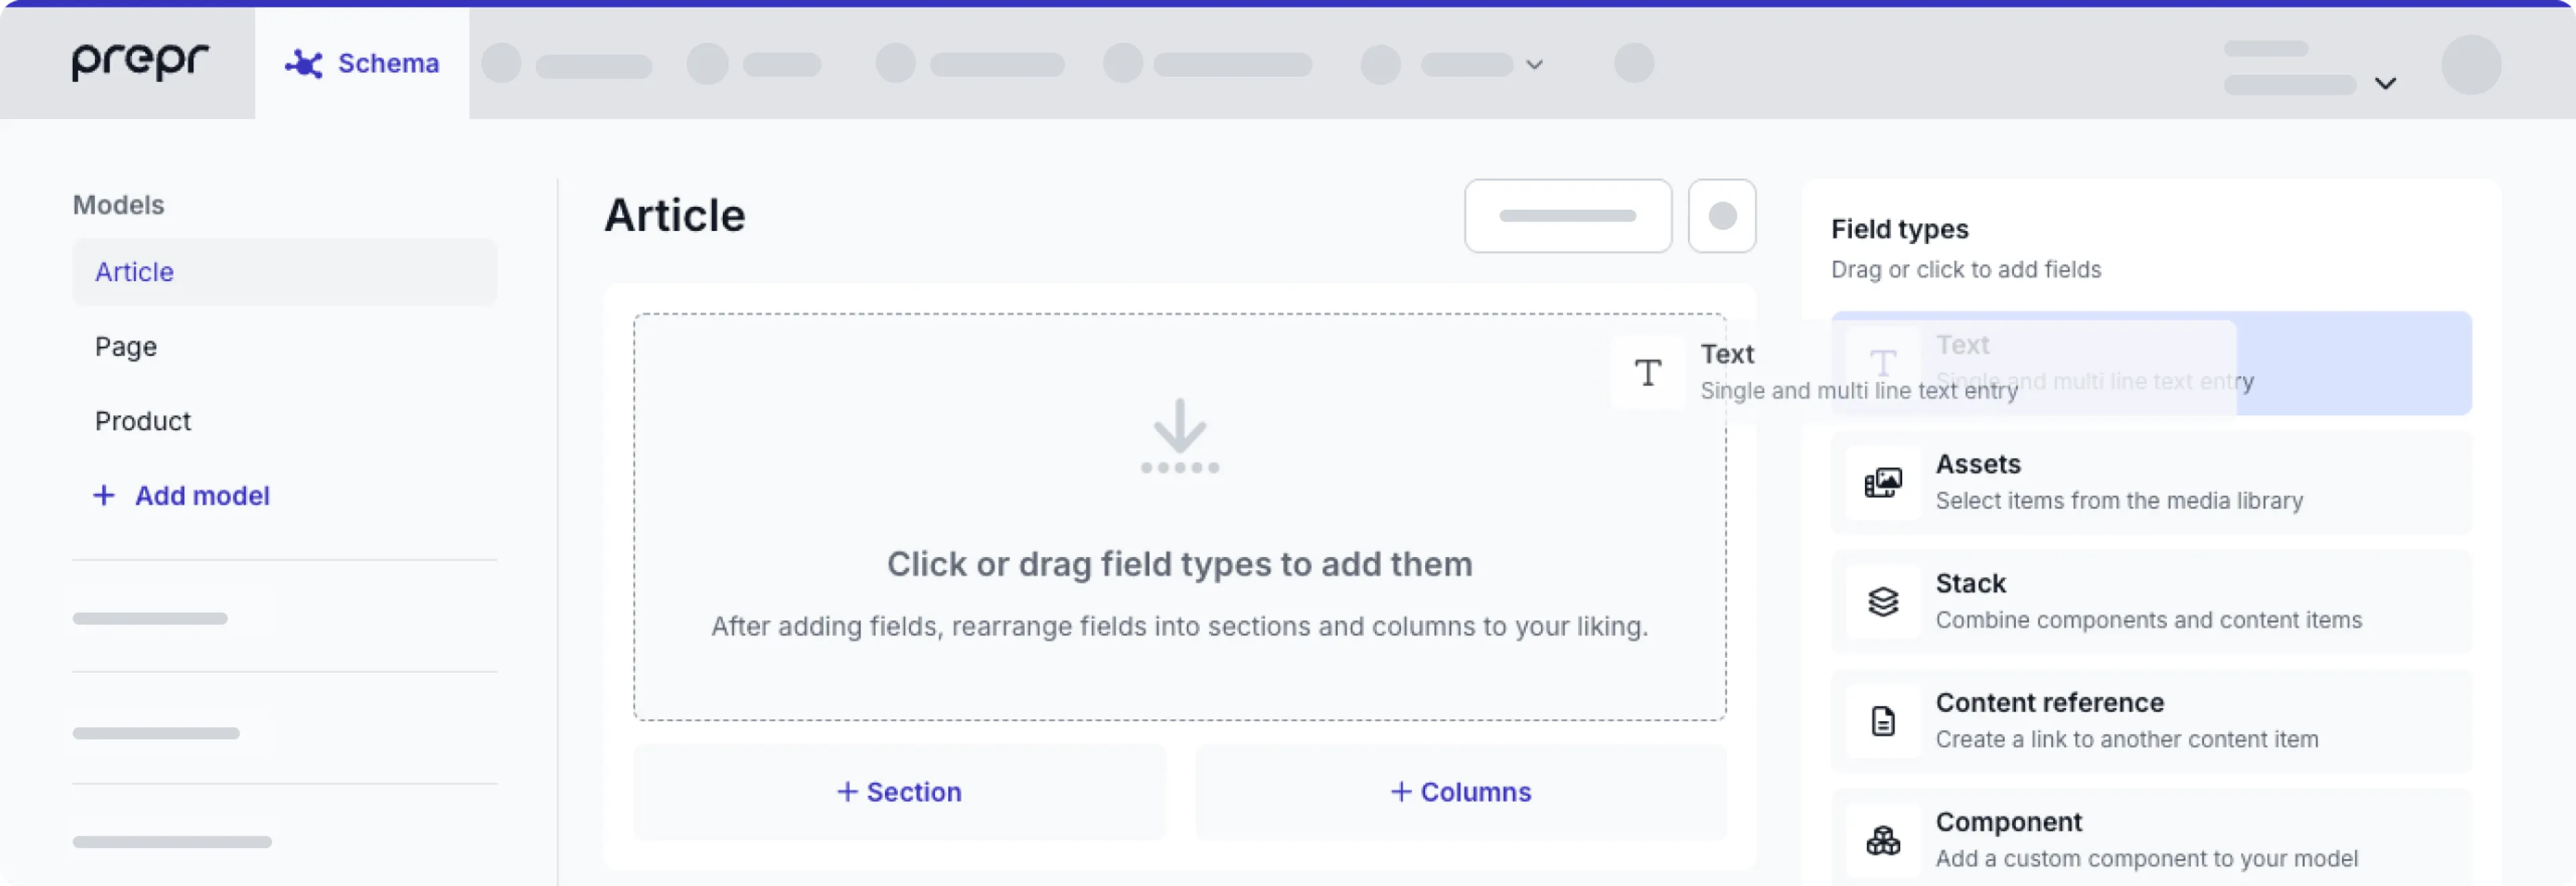The image size is (2576, 886).
Task: Click the user avatar circle
Action: (x=2471, y=65)
